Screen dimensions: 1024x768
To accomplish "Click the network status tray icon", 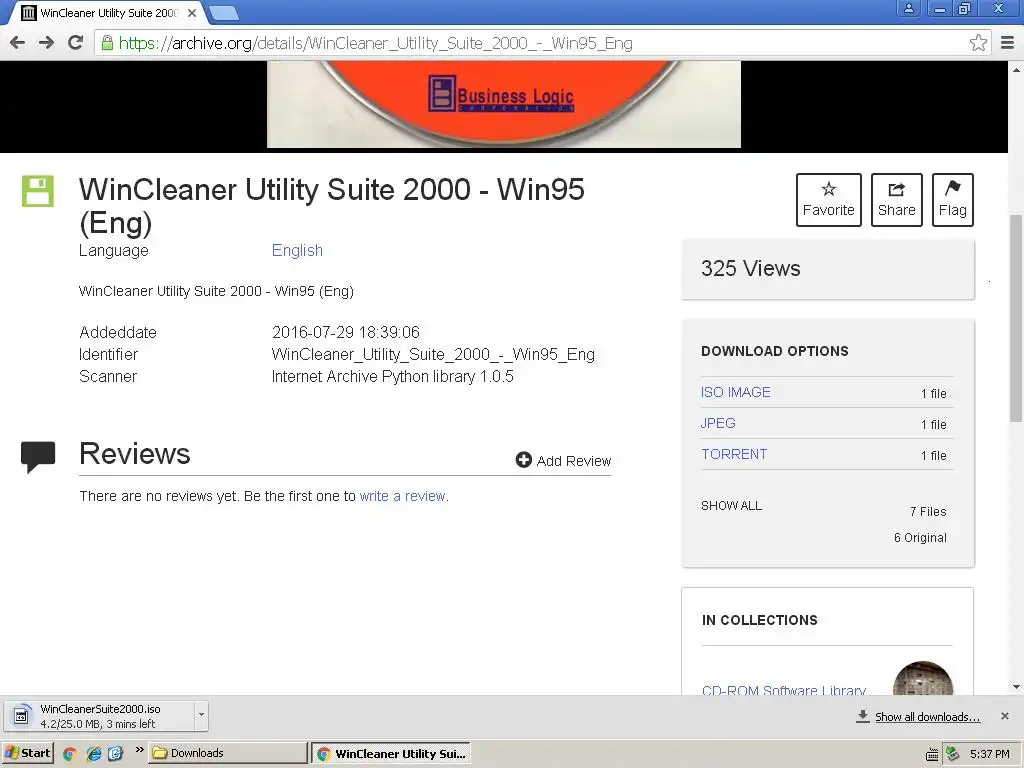I will pyautogui.click(x=952, y=754).
